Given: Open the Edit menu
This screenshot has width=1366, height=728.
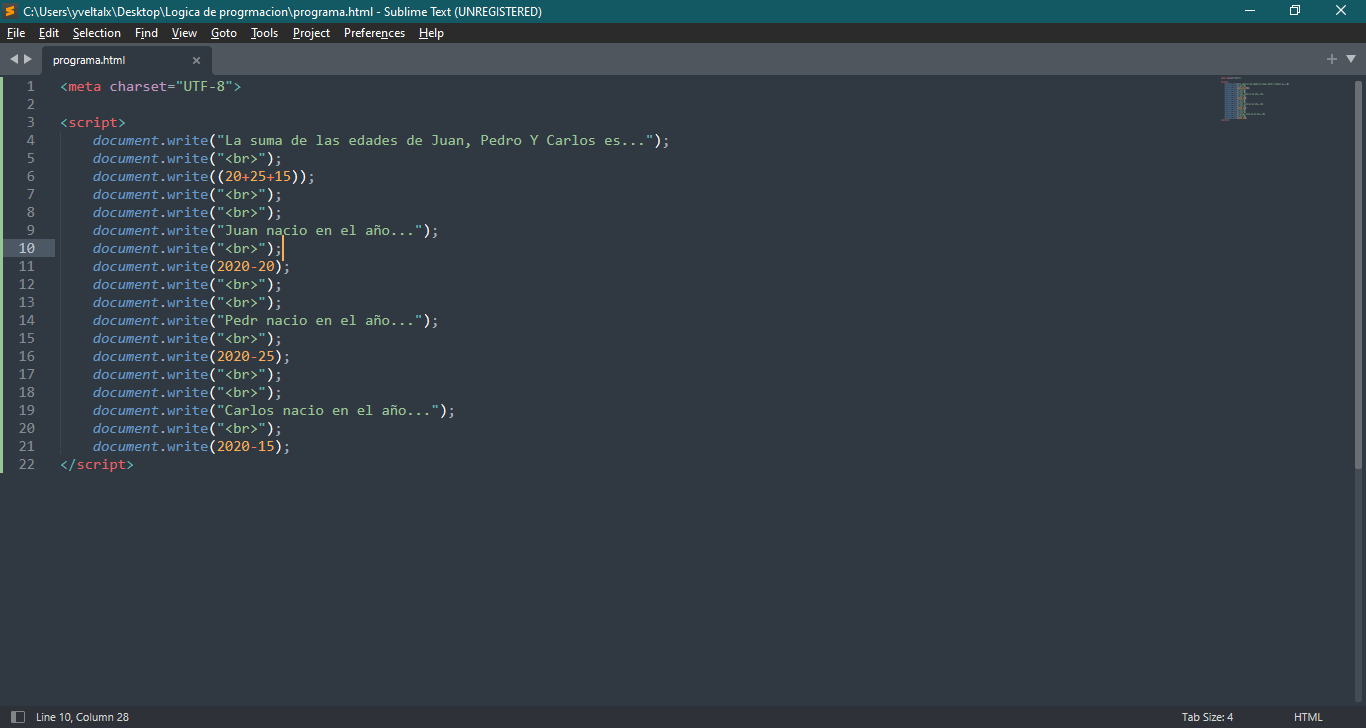Looking at the screenshot, I should pos(49,33).
